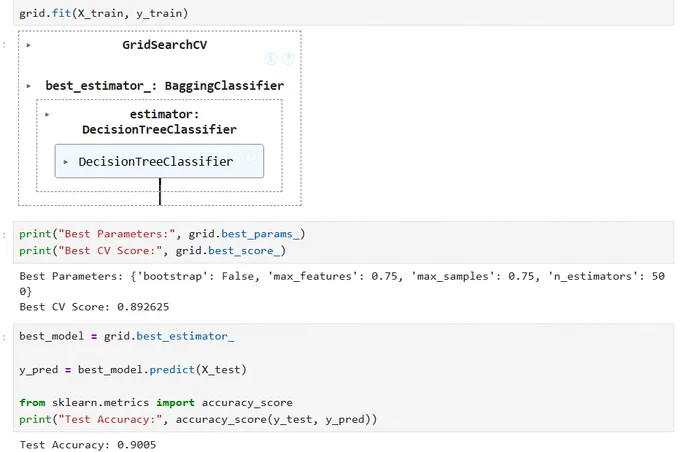The width and height of the screenshot is (680, 452).
Task: Click the info 'i' icon under GridSearchCV
Action: [x=271, y=59]
